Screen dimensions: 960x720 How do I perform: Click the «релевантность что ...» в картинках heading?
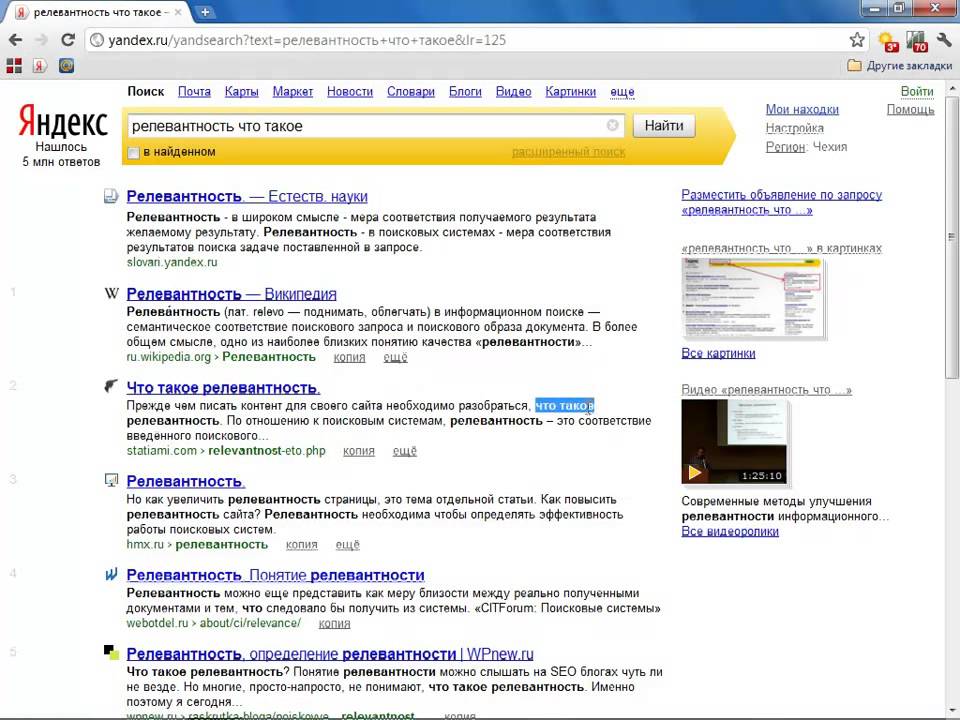coord(781,248)
